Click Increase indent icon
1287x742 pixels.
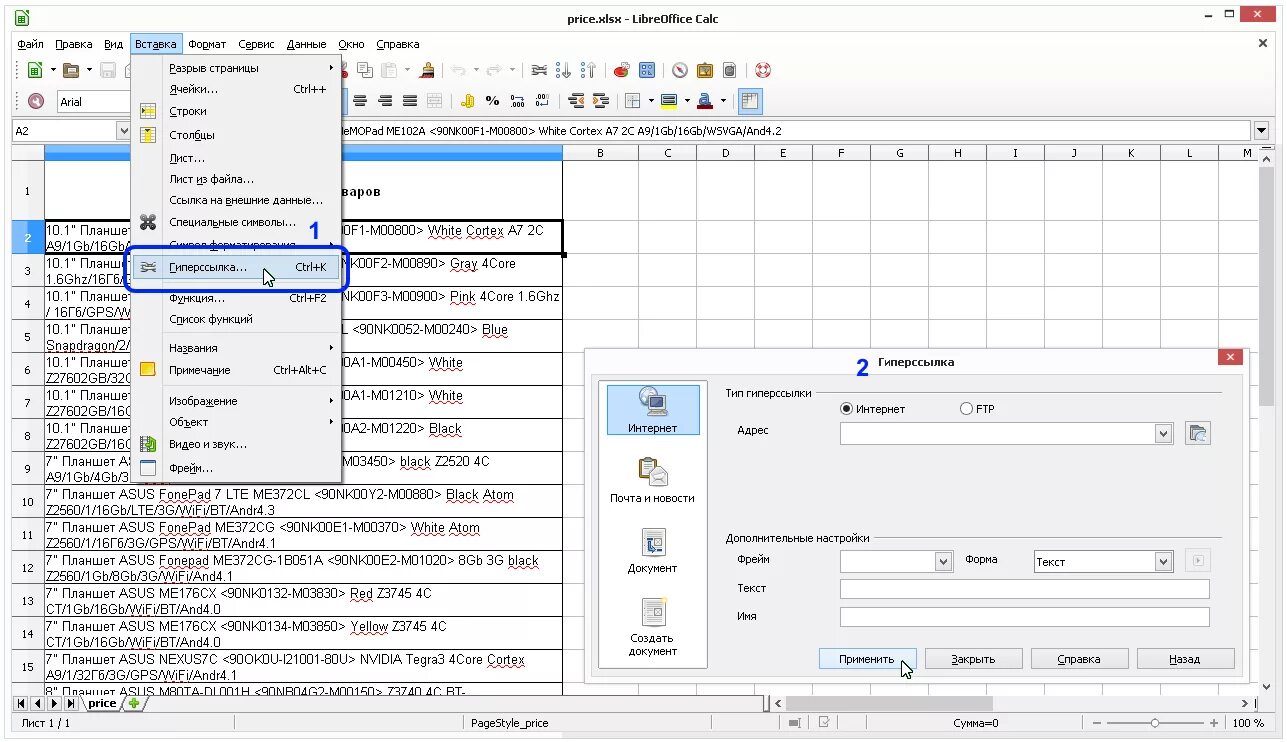(x=601, y=101)
